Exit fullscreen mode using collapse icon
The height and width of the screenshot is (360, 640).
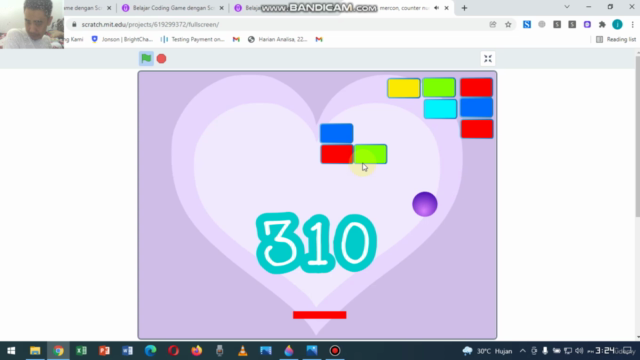tap(488, 58)
